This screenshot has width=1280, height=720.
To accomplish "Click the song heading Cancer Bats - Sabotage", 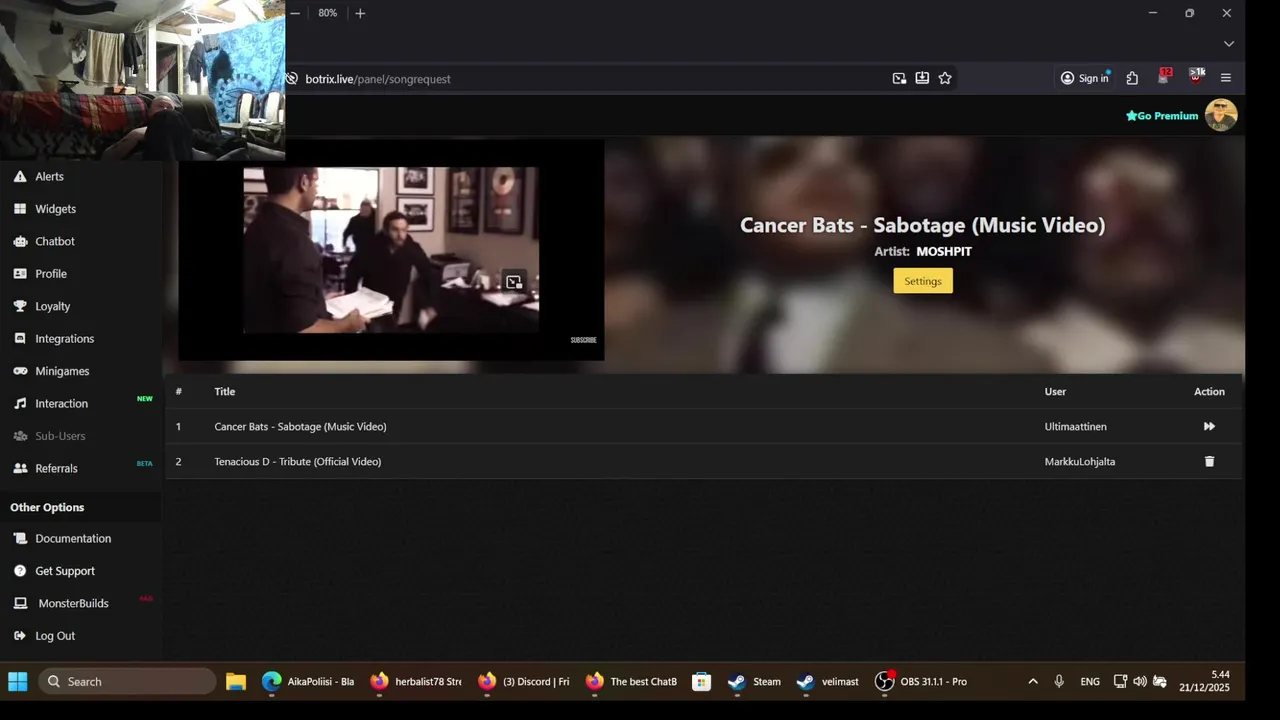I will (x=923, y=225).
